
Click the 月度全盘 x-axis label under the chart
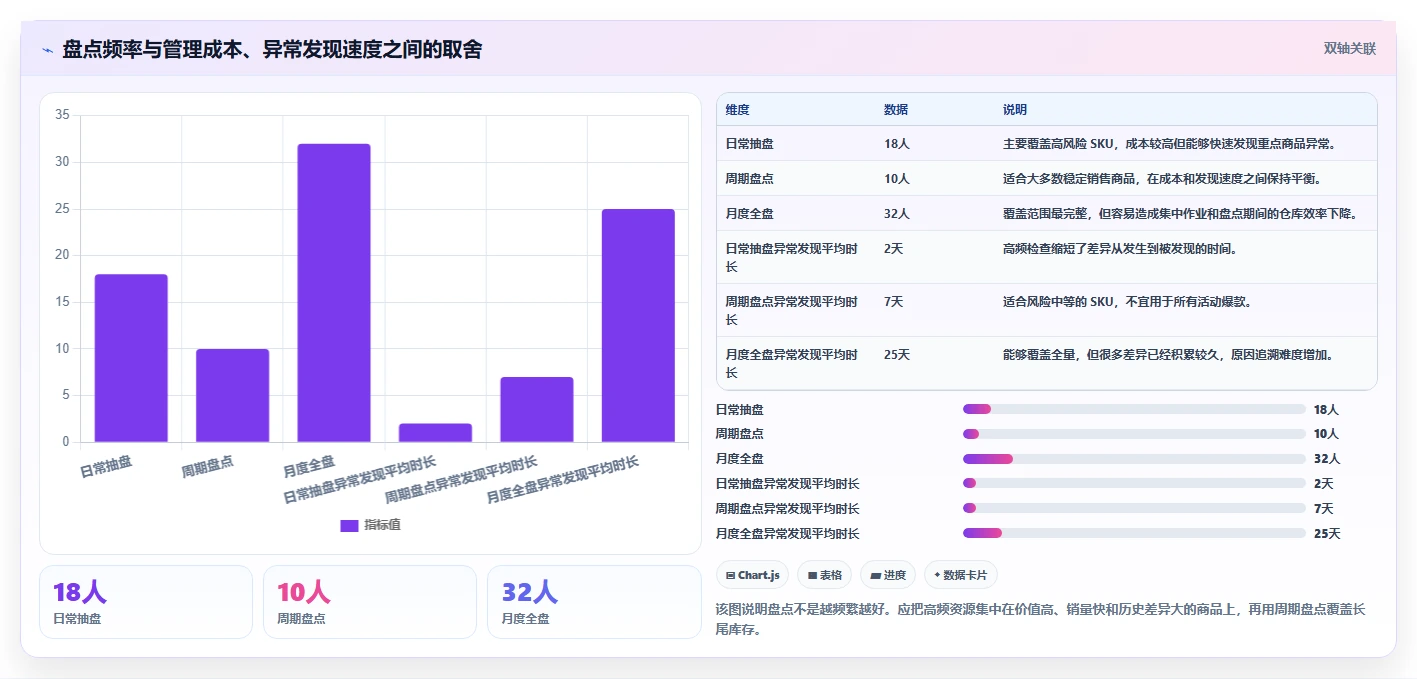click(x=309, y=467)
